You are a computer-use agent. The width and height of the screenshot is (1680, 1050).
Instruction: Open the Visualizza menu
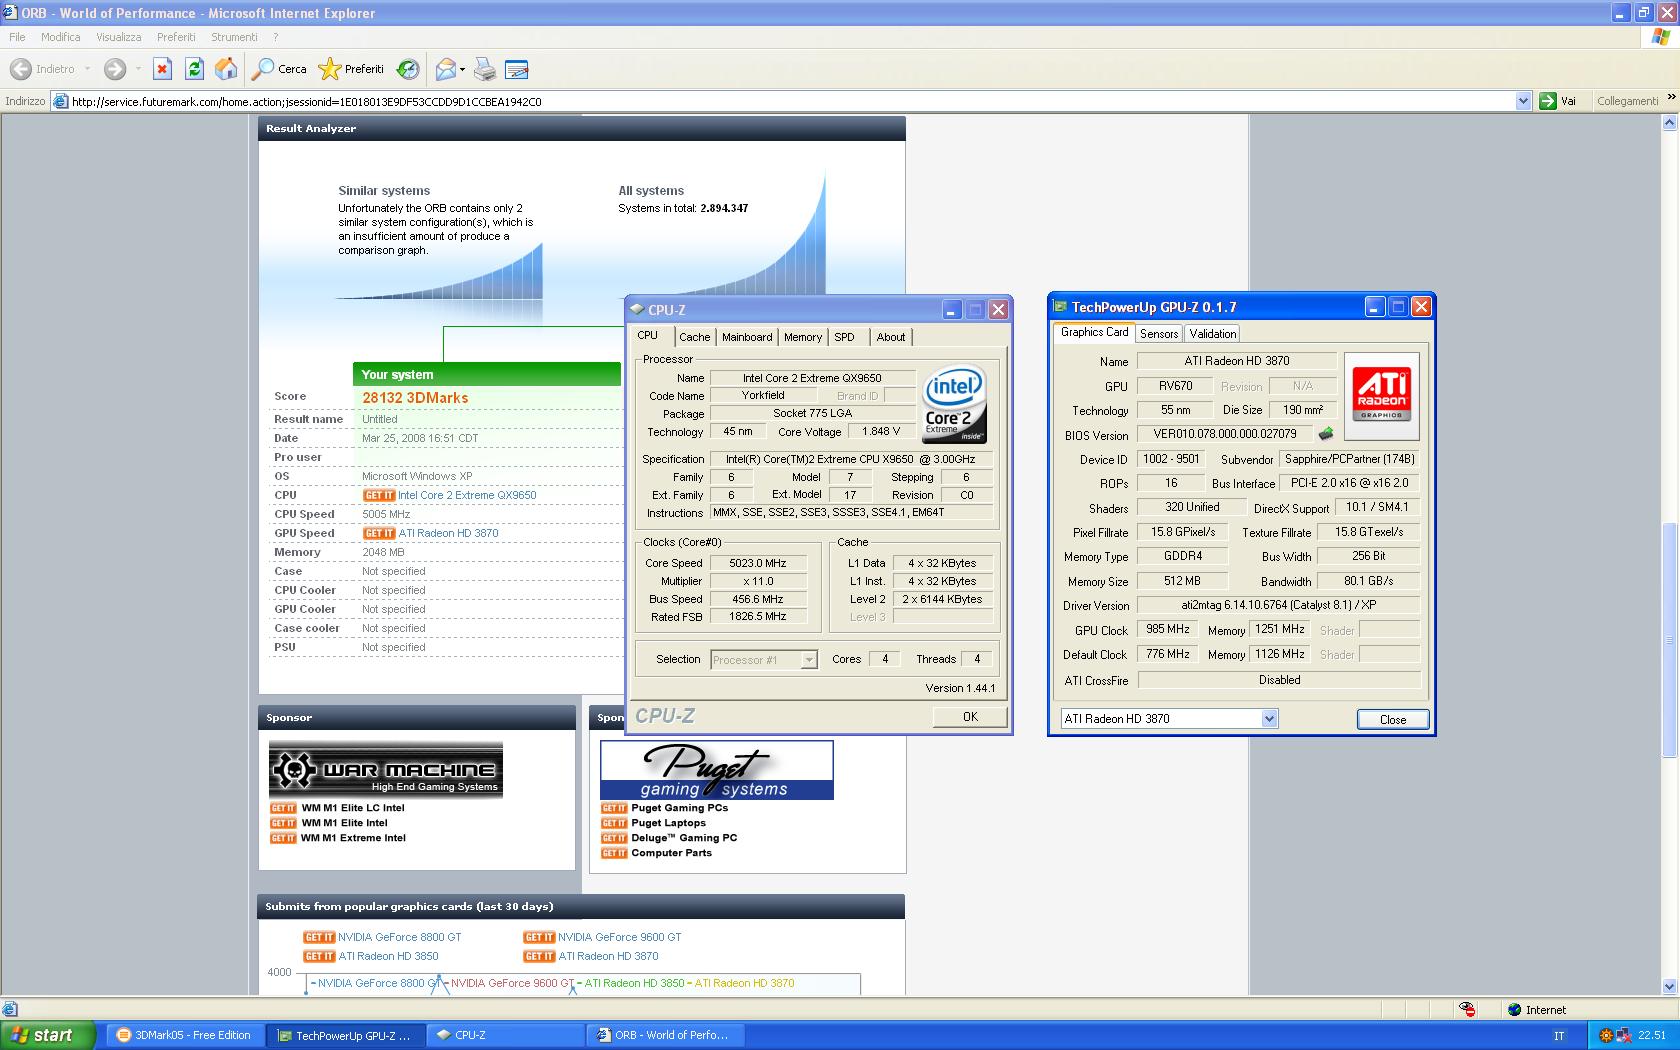point(119,37)
